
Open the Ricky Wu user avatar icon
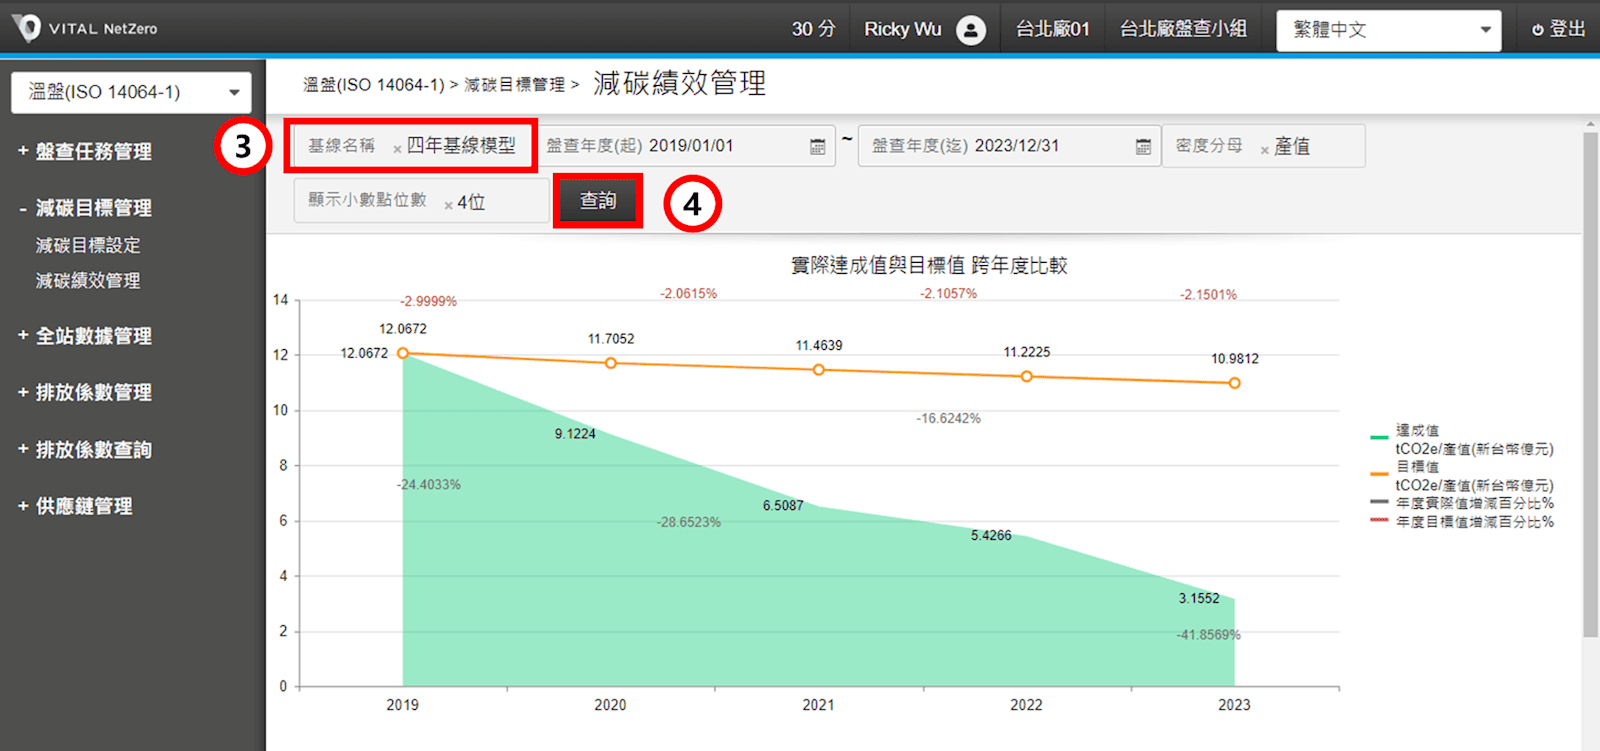coord(970,30)
